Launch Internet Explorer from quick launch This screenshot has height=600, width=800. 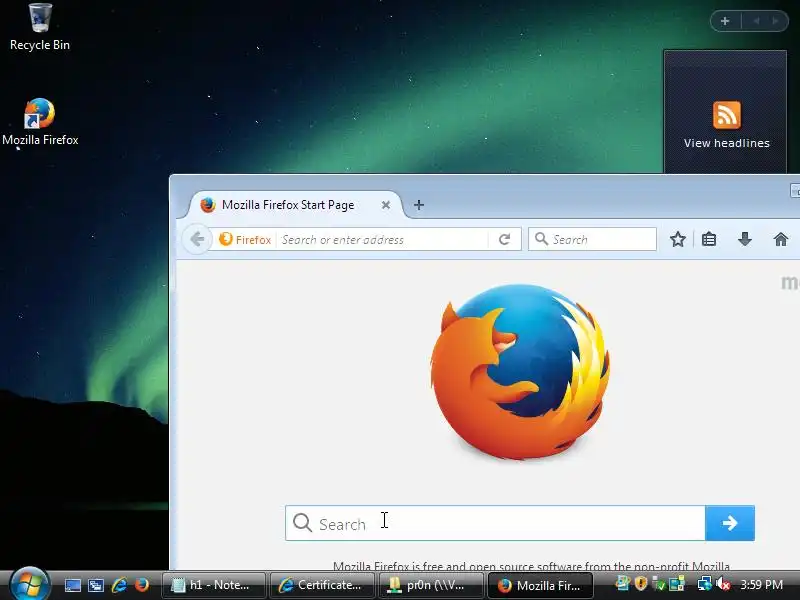click(119, 585)
